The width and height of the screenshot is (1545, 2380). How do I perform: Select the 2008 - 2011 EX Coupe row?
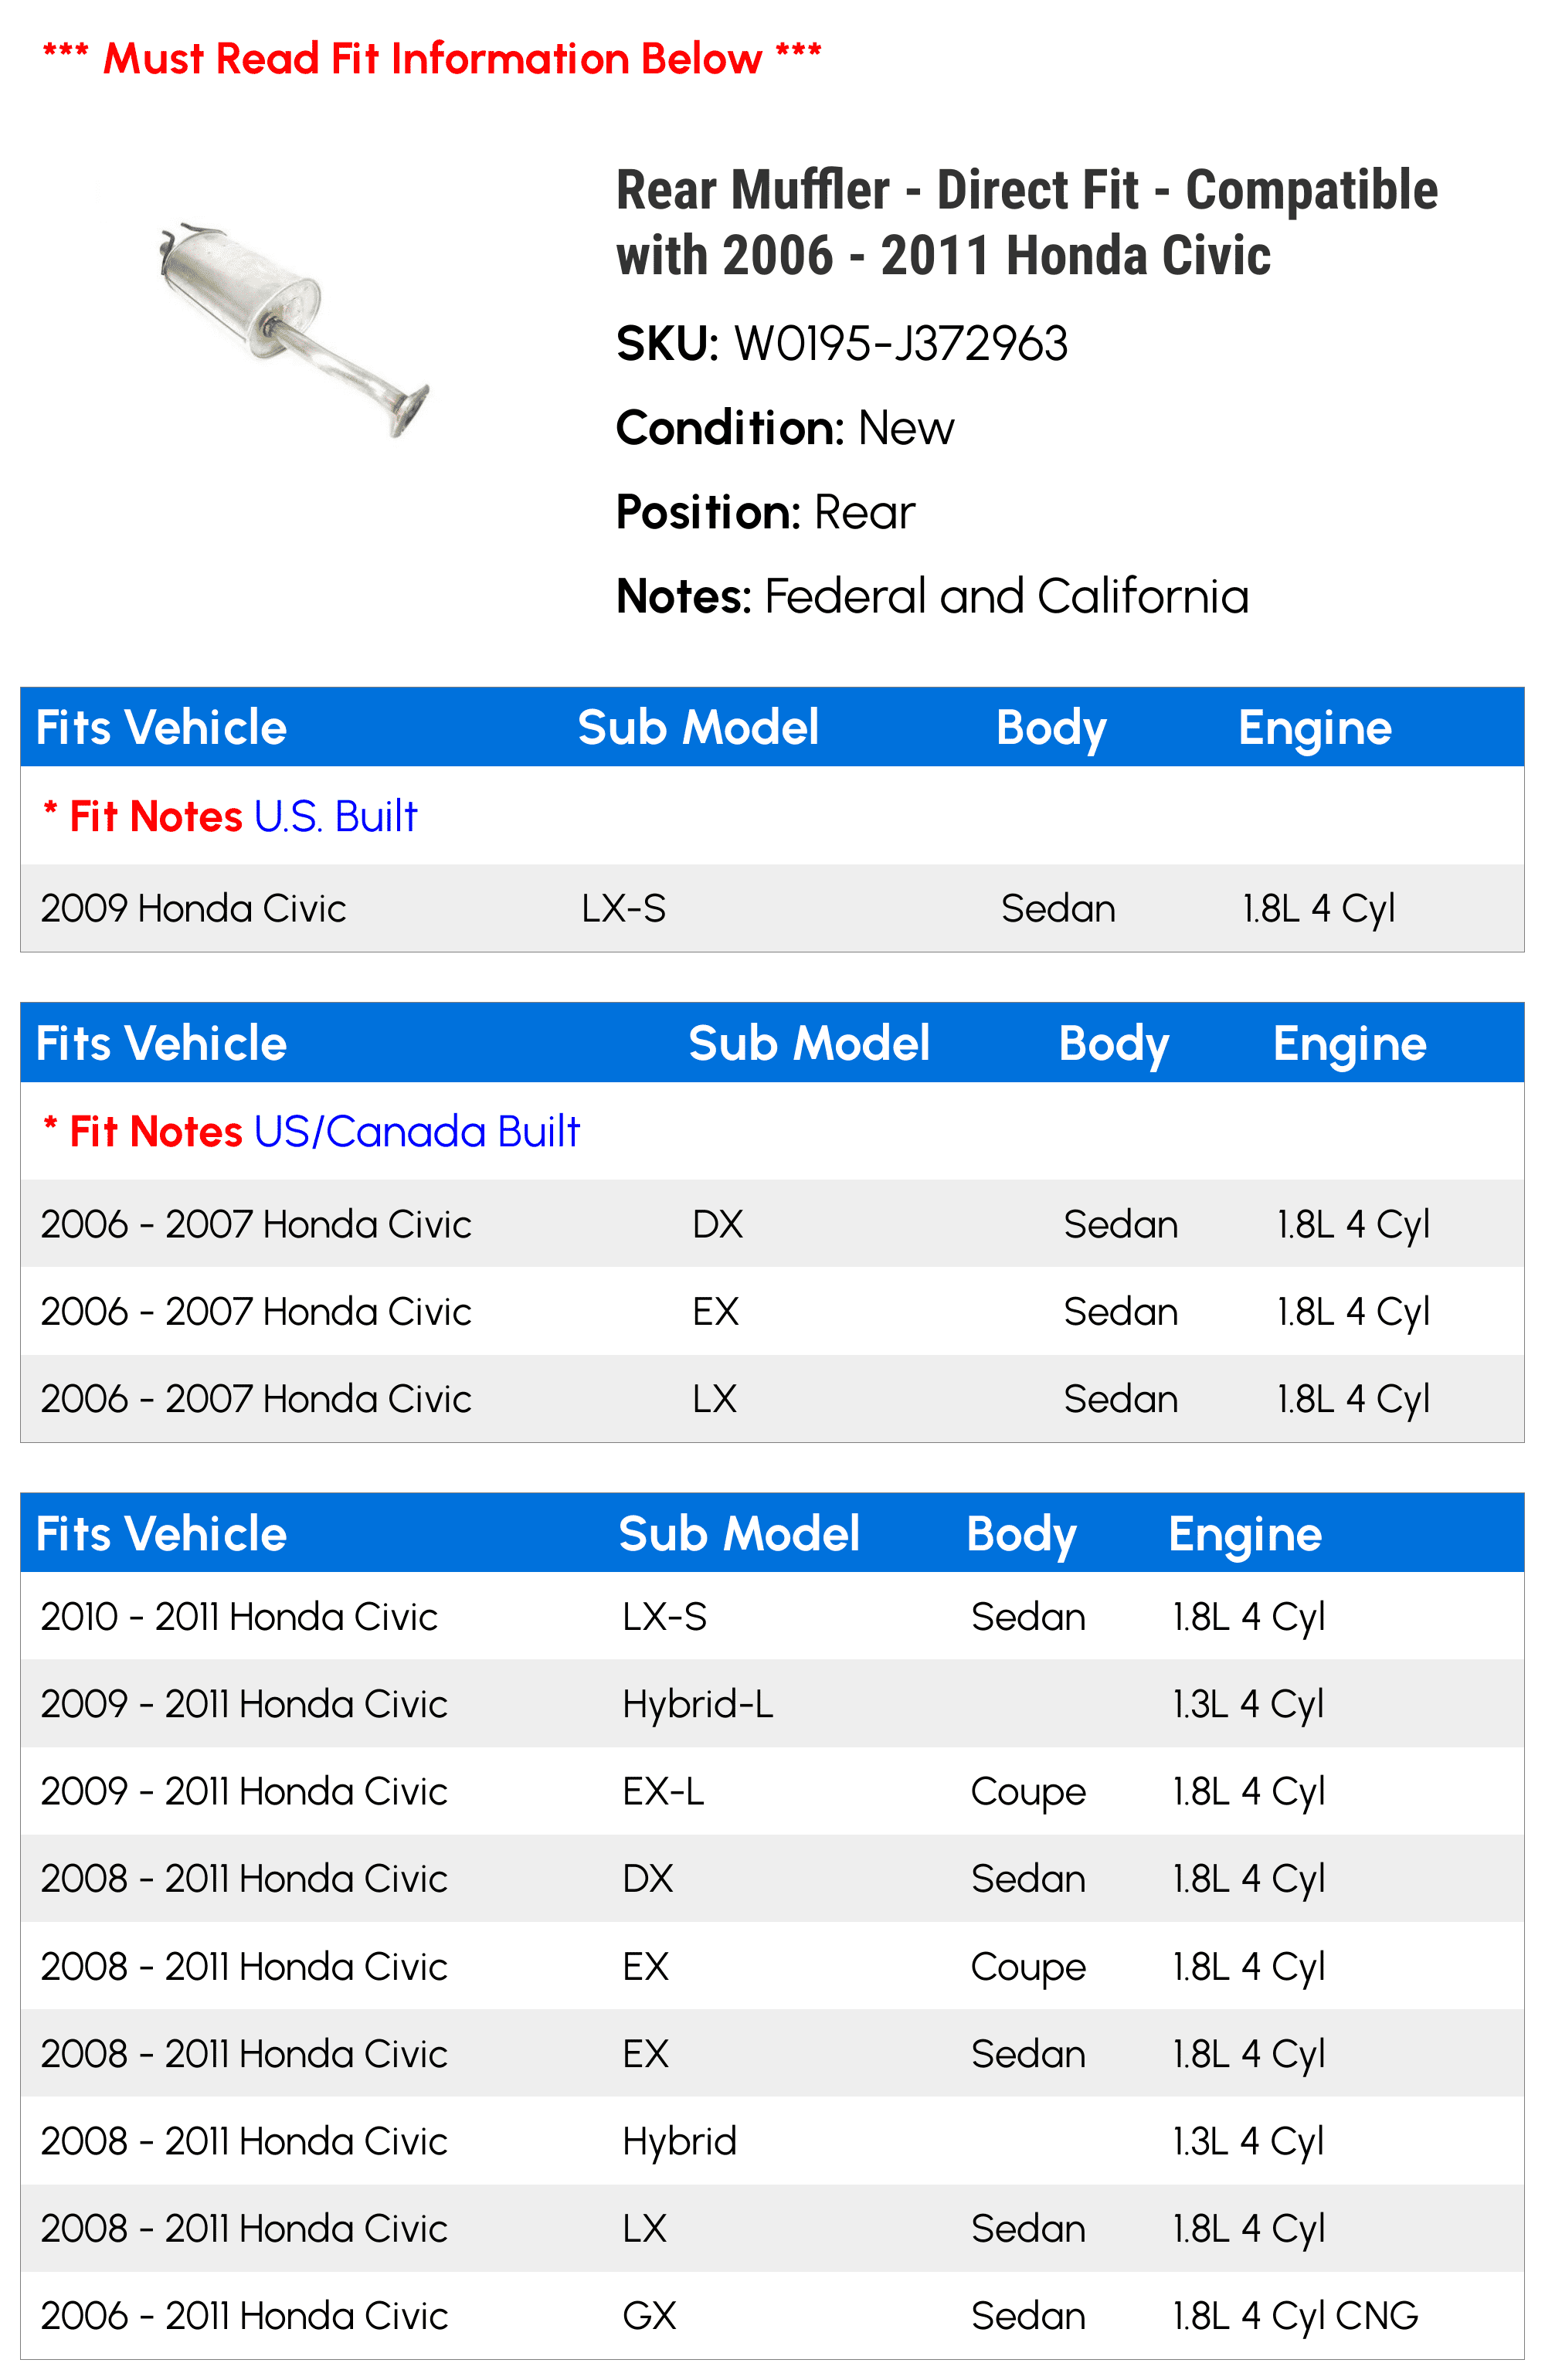[772, 1966]
